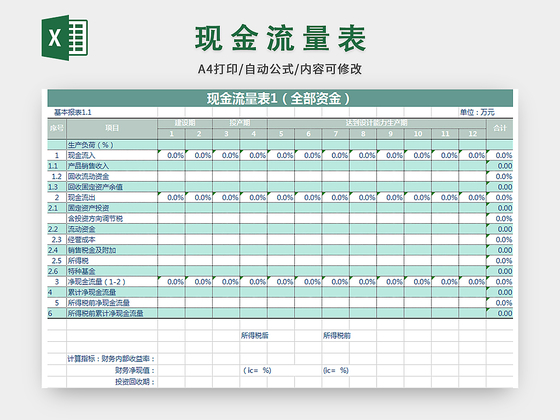The height and width of the screenshot is (420, 560).
Task: Select the row label 回收固定资产余值
Action: 95,187
